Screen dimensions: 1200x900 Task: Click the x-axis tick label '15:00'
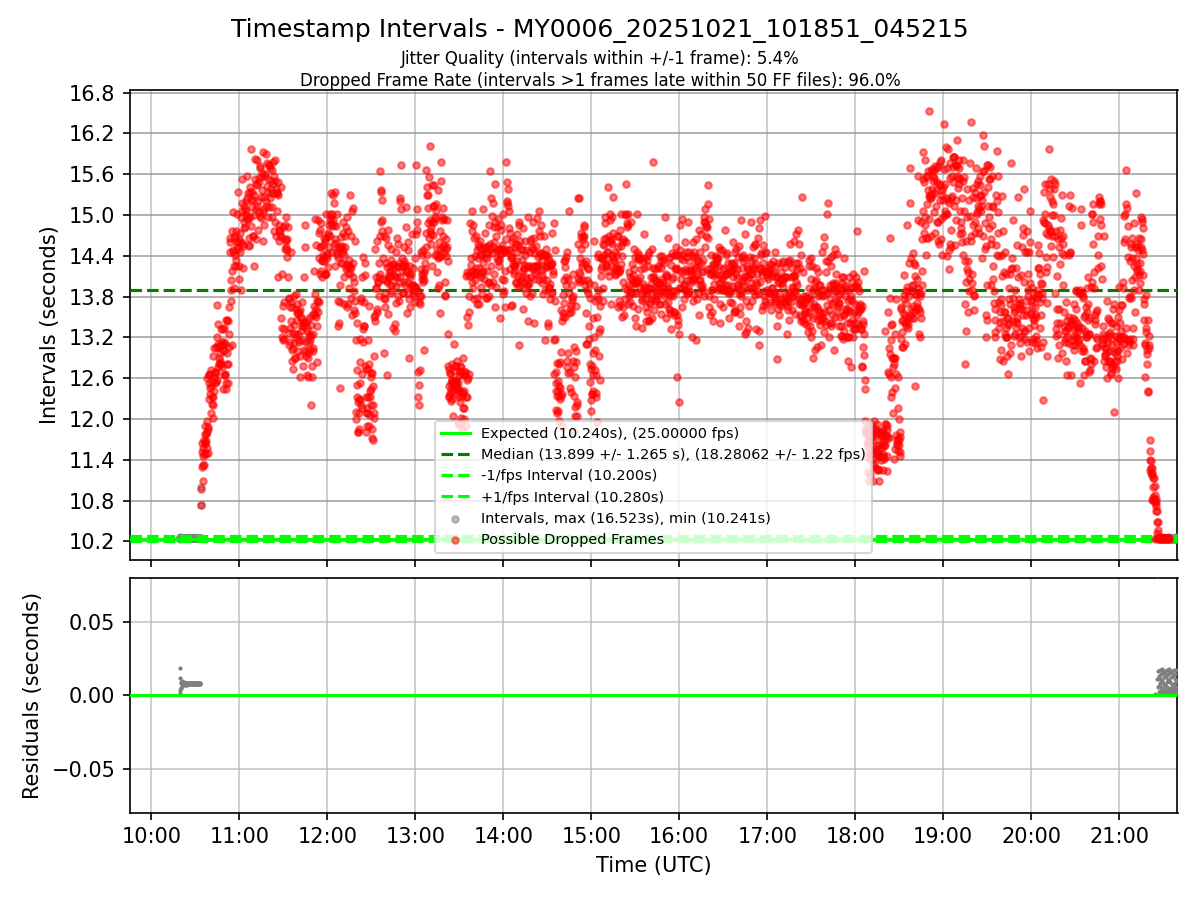pos(591,835)
